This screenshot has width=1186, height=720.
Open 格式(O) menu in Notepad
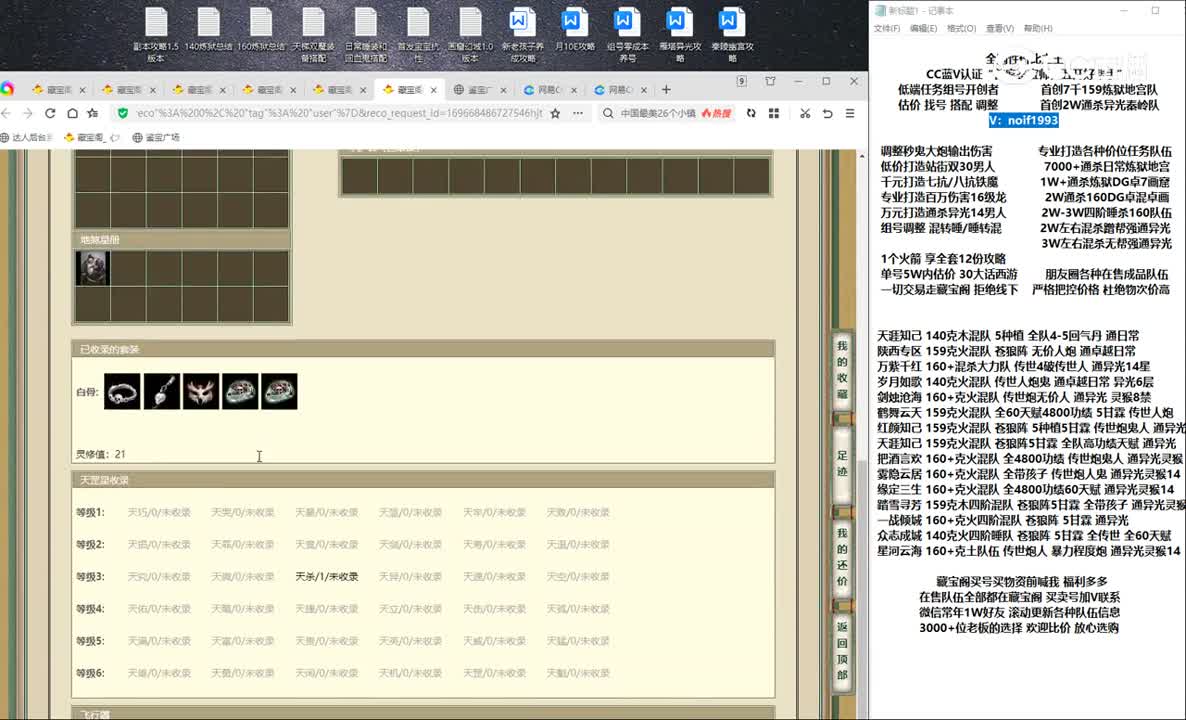pyautogui.click(x=961, y=28)
